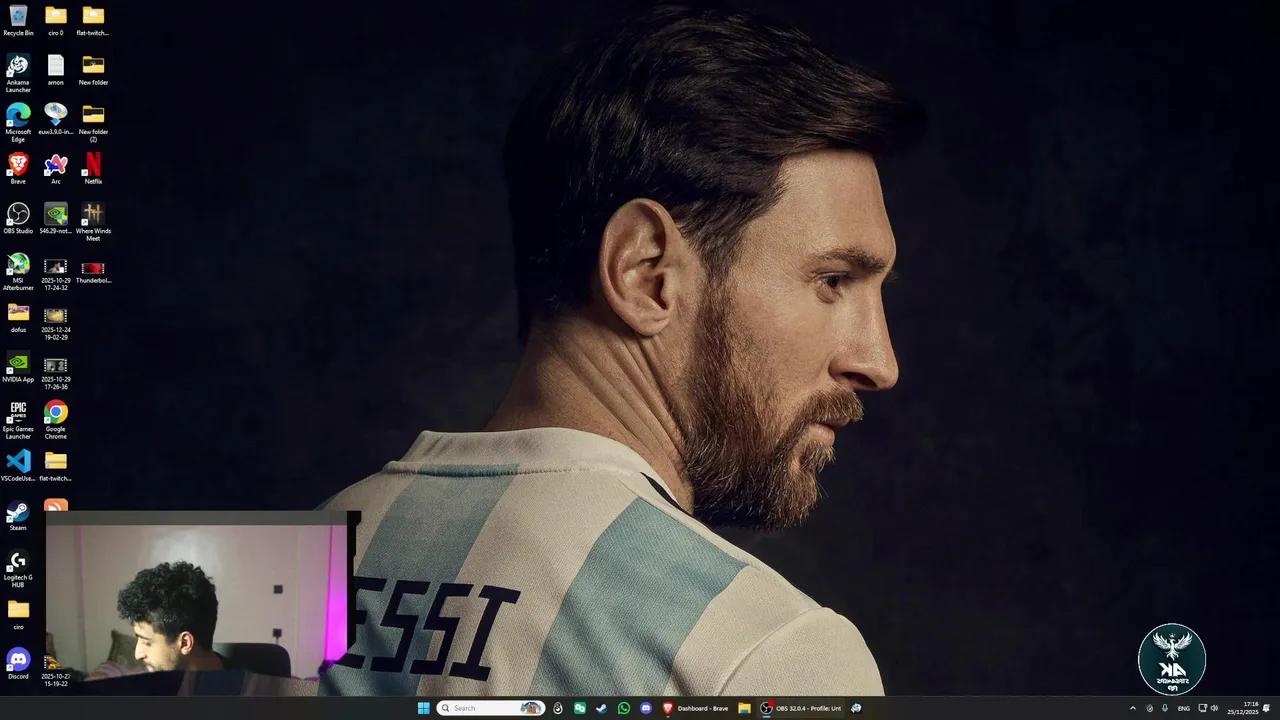The width and height of the screenshot is (1280, 720).
Task: Expand hidden system tray icons
Action: point(1133,708)
